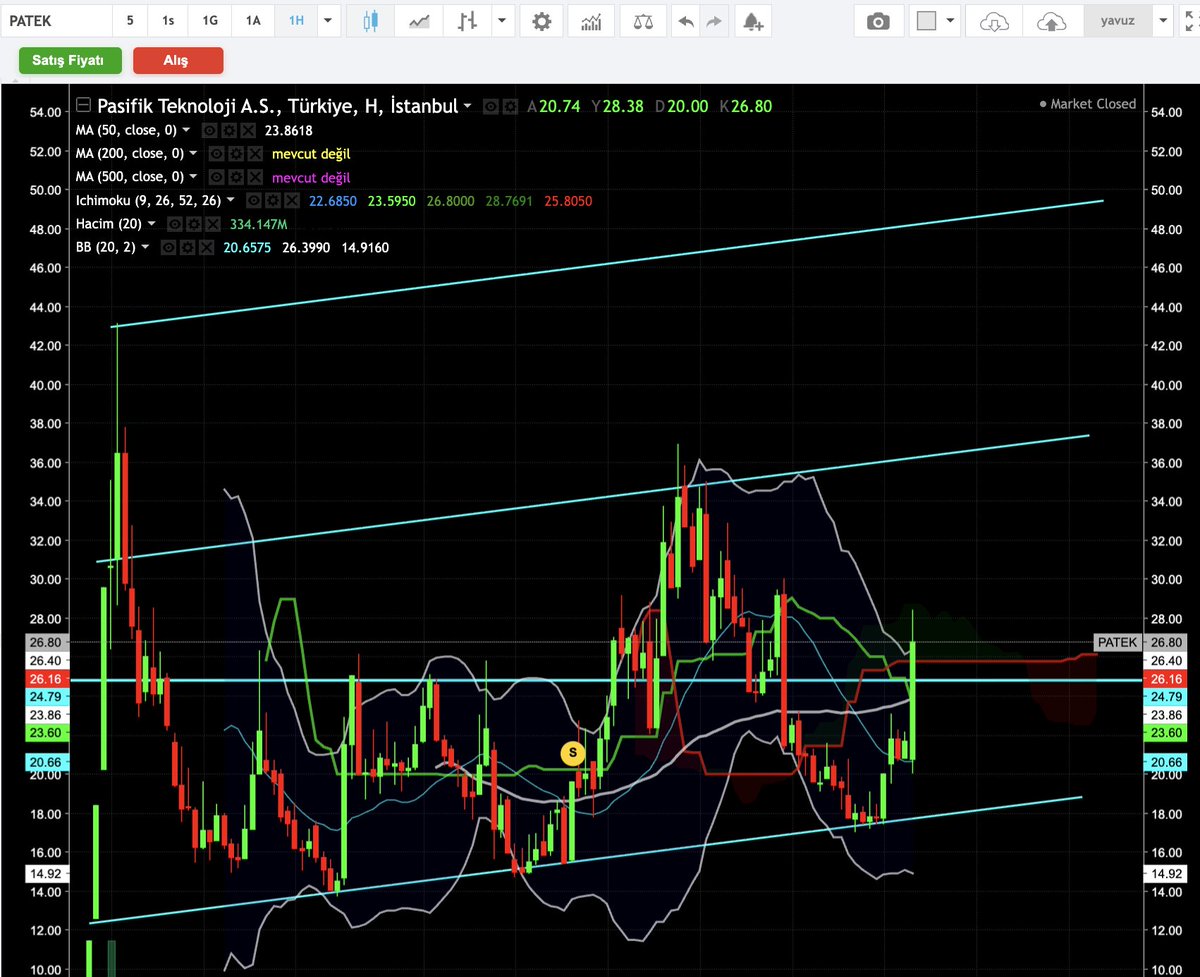Hide the MA (200, close, 0) line

pyautogui.click(x=216, y=154)
